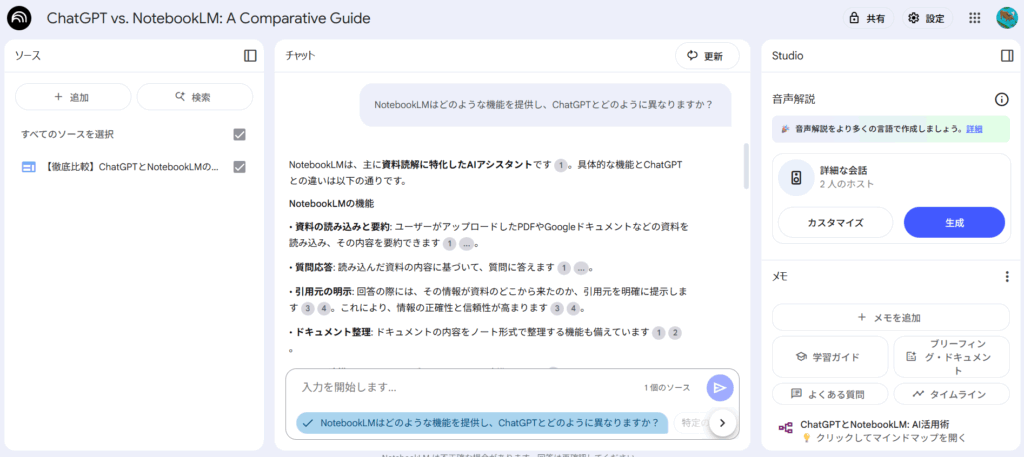Open citation 1 after AIアシスタントです
The height and width of the screenshot is (457, 1024).
click(560, 165)
